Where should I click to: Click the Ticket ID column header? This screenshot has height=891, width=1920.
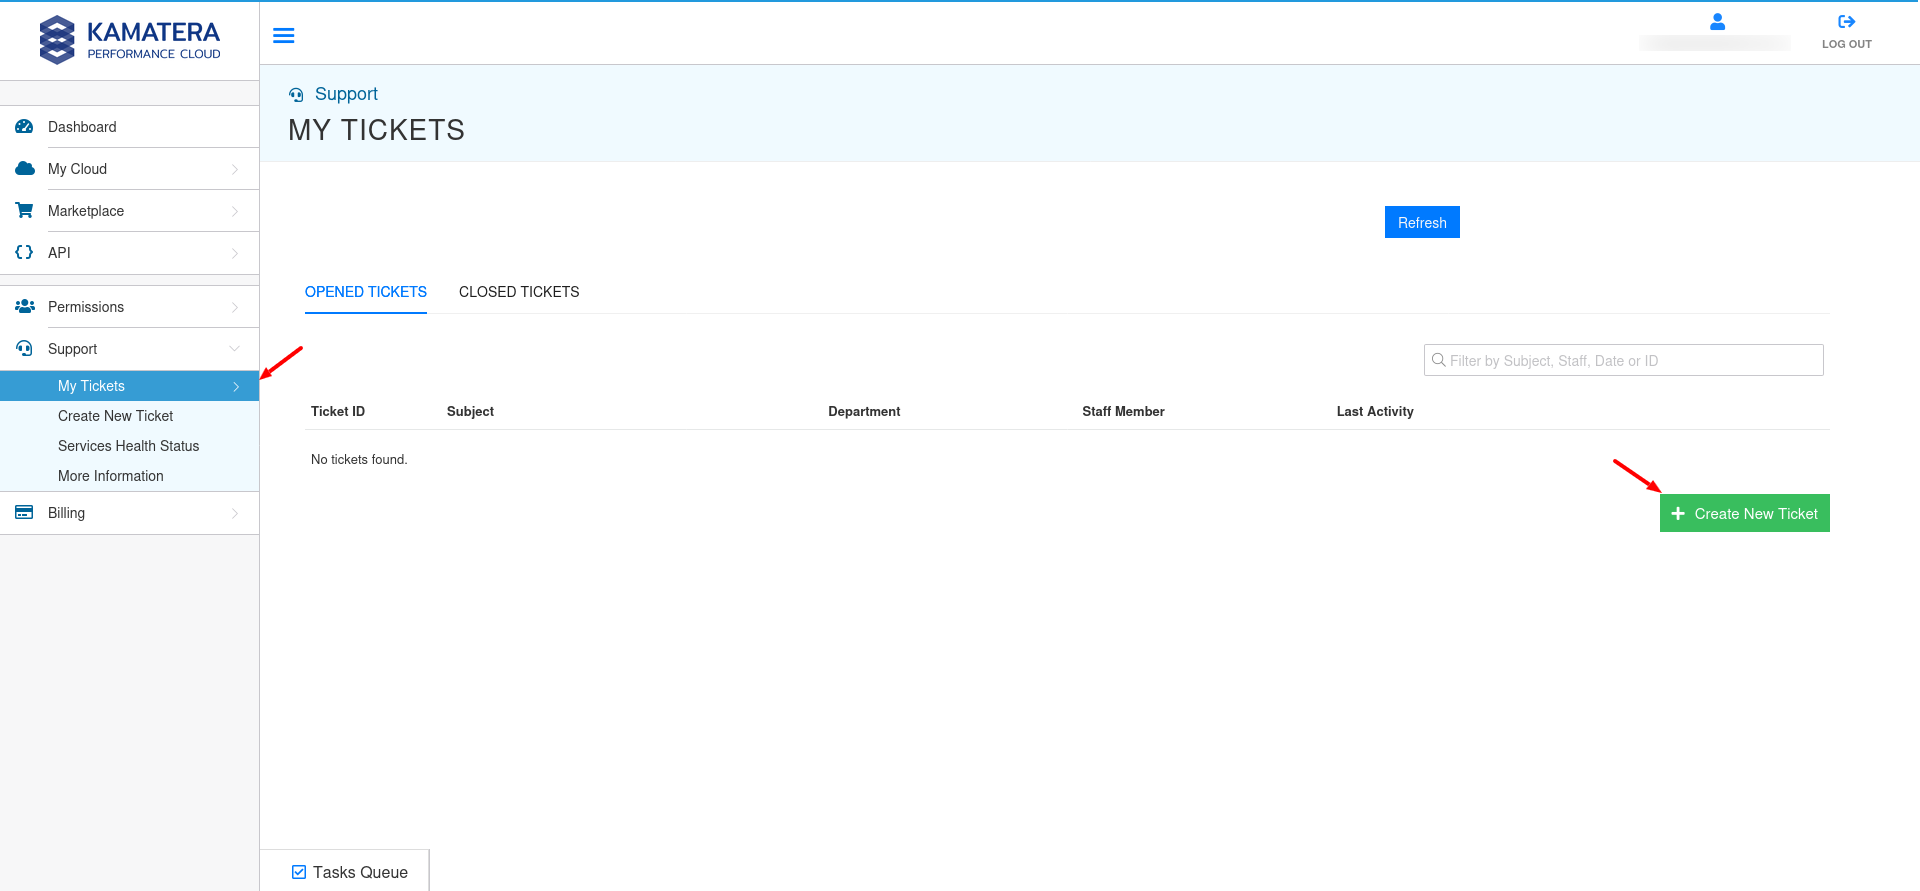point(338,411)
